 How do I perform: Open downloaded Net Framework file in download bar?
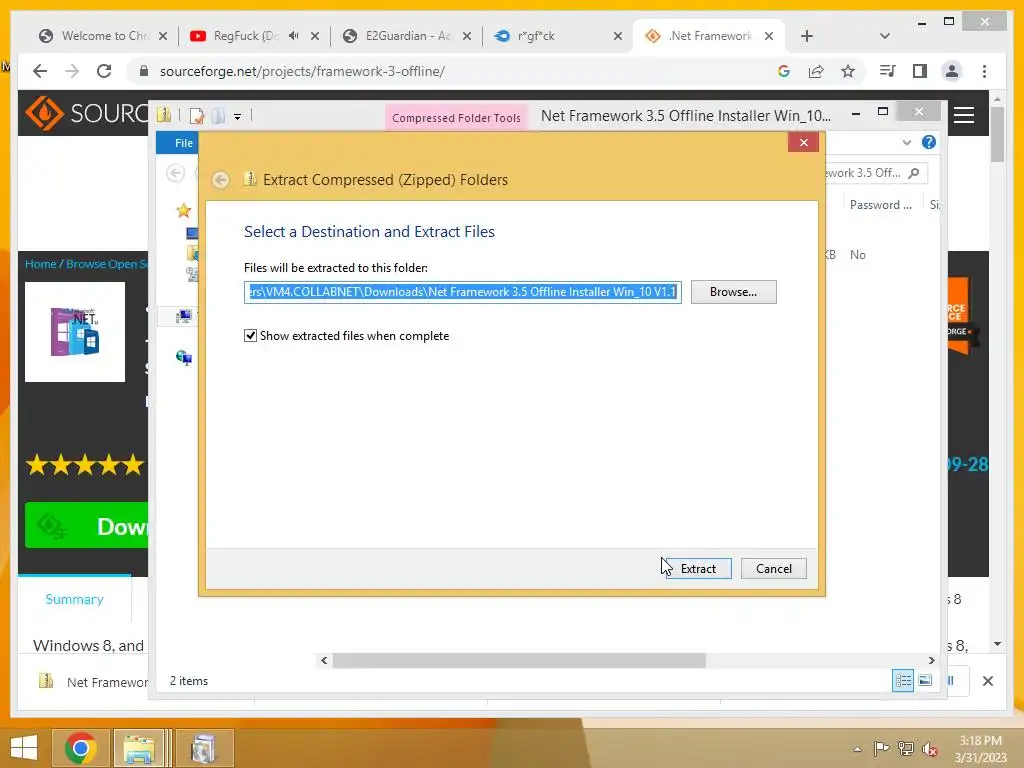(93, 682)
